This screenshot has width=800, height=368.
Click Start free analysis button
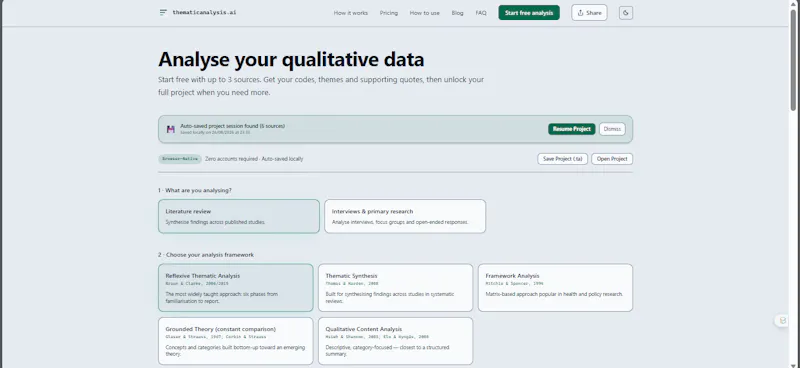(529, 13)
